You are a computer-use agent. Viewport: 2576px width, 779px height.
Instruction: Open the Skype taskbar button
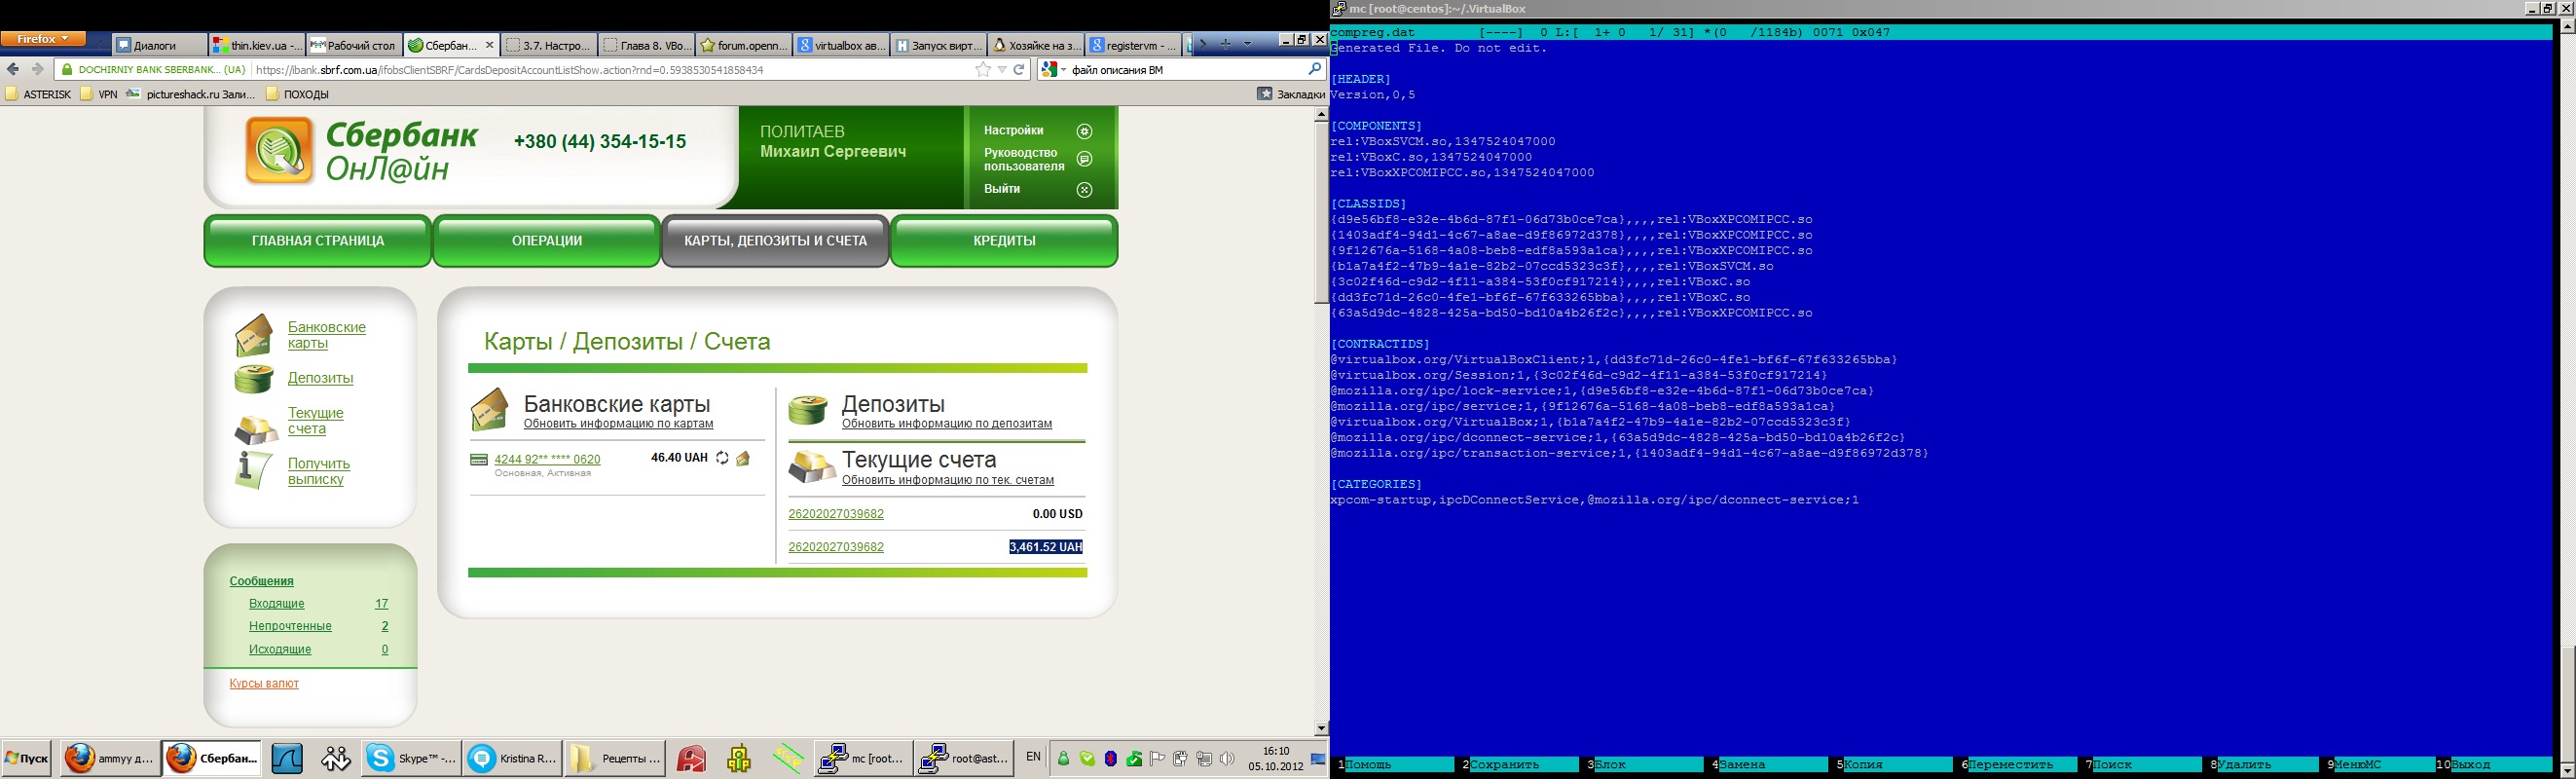(x=411, y=759)
